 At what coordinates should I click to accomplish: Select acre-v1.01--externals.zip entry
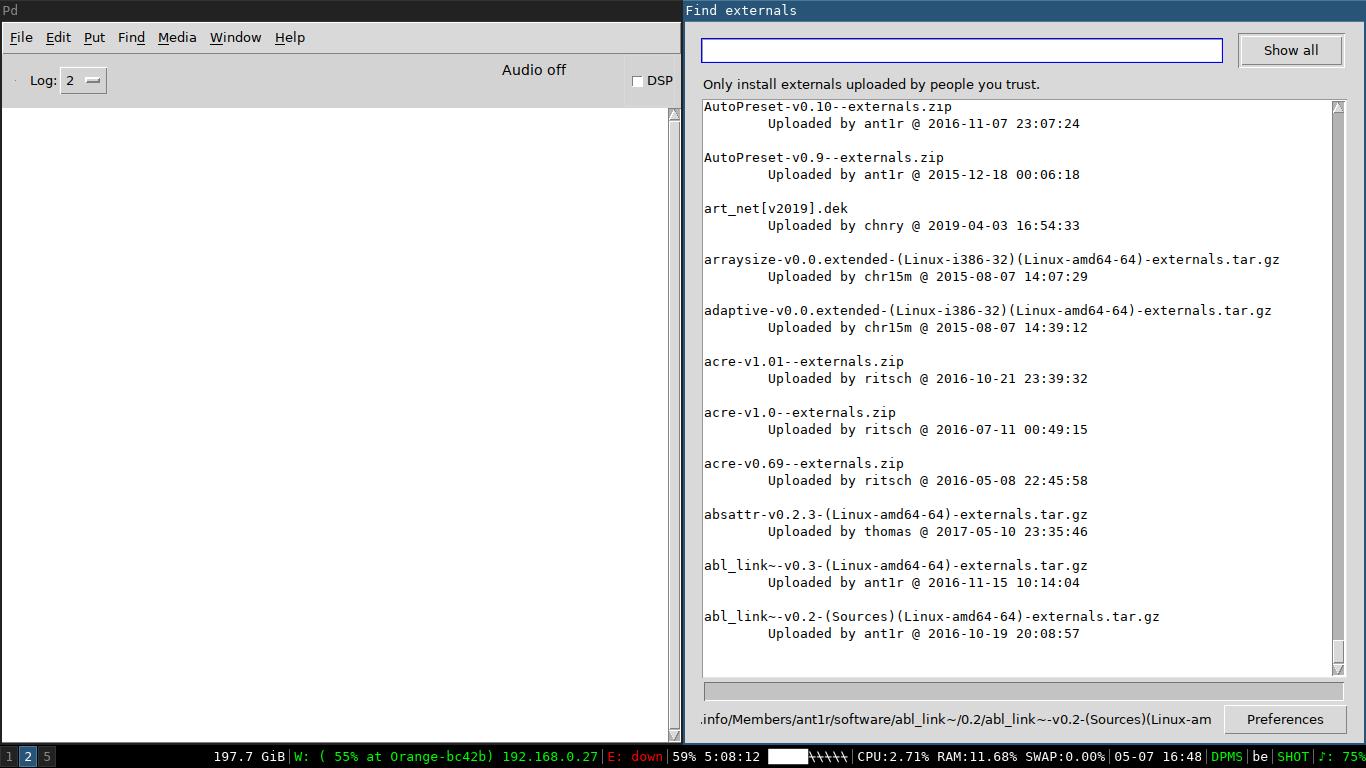pyautogui.click(x=804, y=362)
